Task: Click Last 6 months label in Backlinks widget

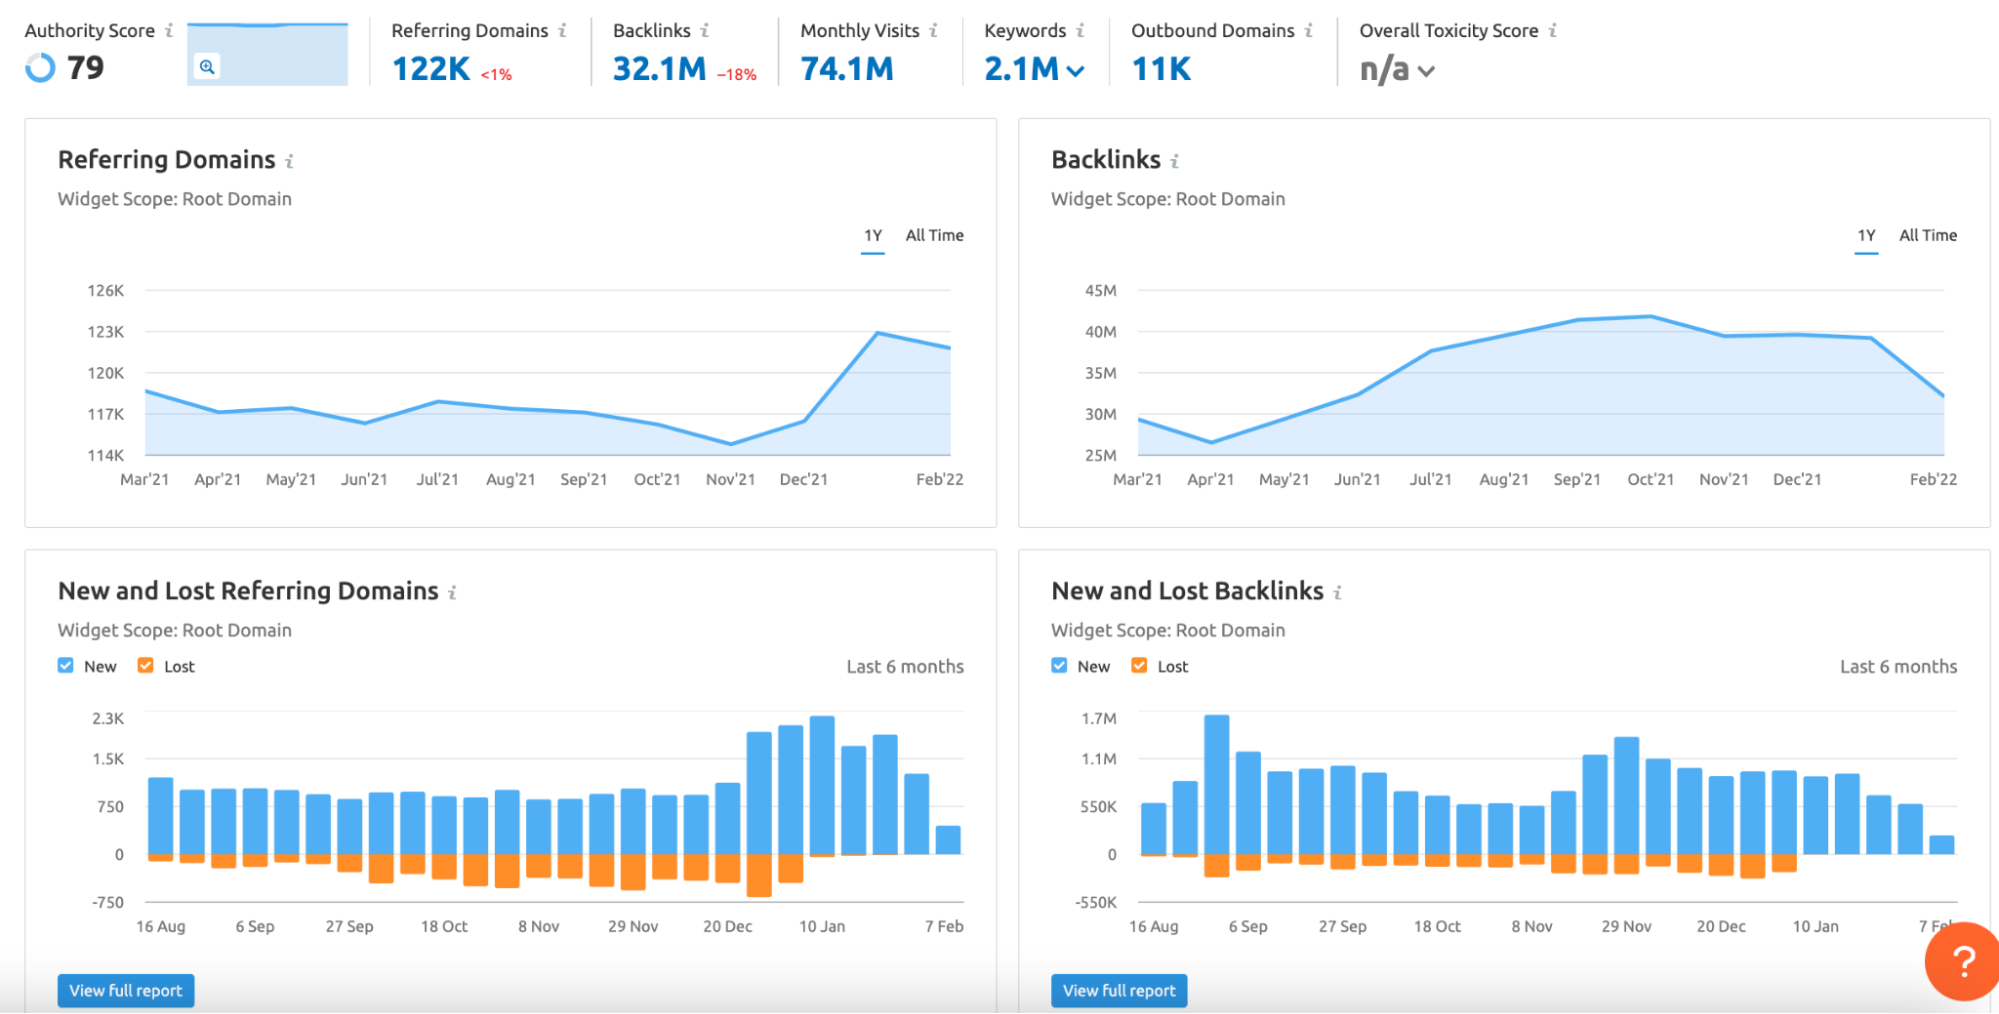Action: (x=1899, y=667)
